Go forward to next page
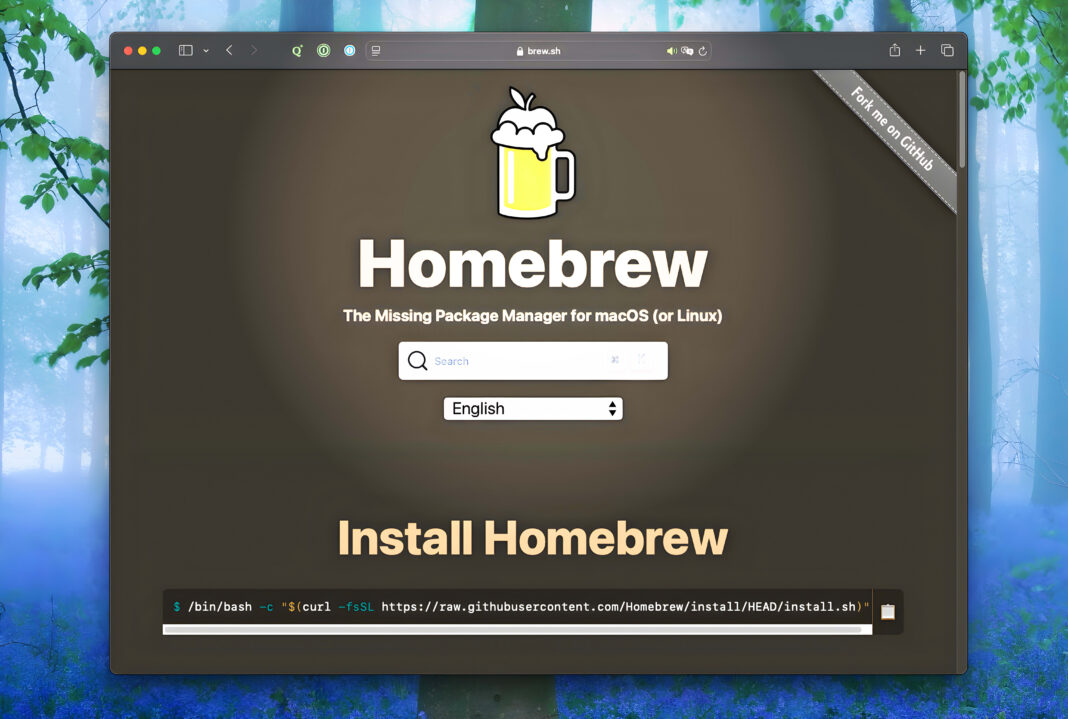Image resolution: width=1068 pixels, height=719 pixels. [x=253, y=50]
